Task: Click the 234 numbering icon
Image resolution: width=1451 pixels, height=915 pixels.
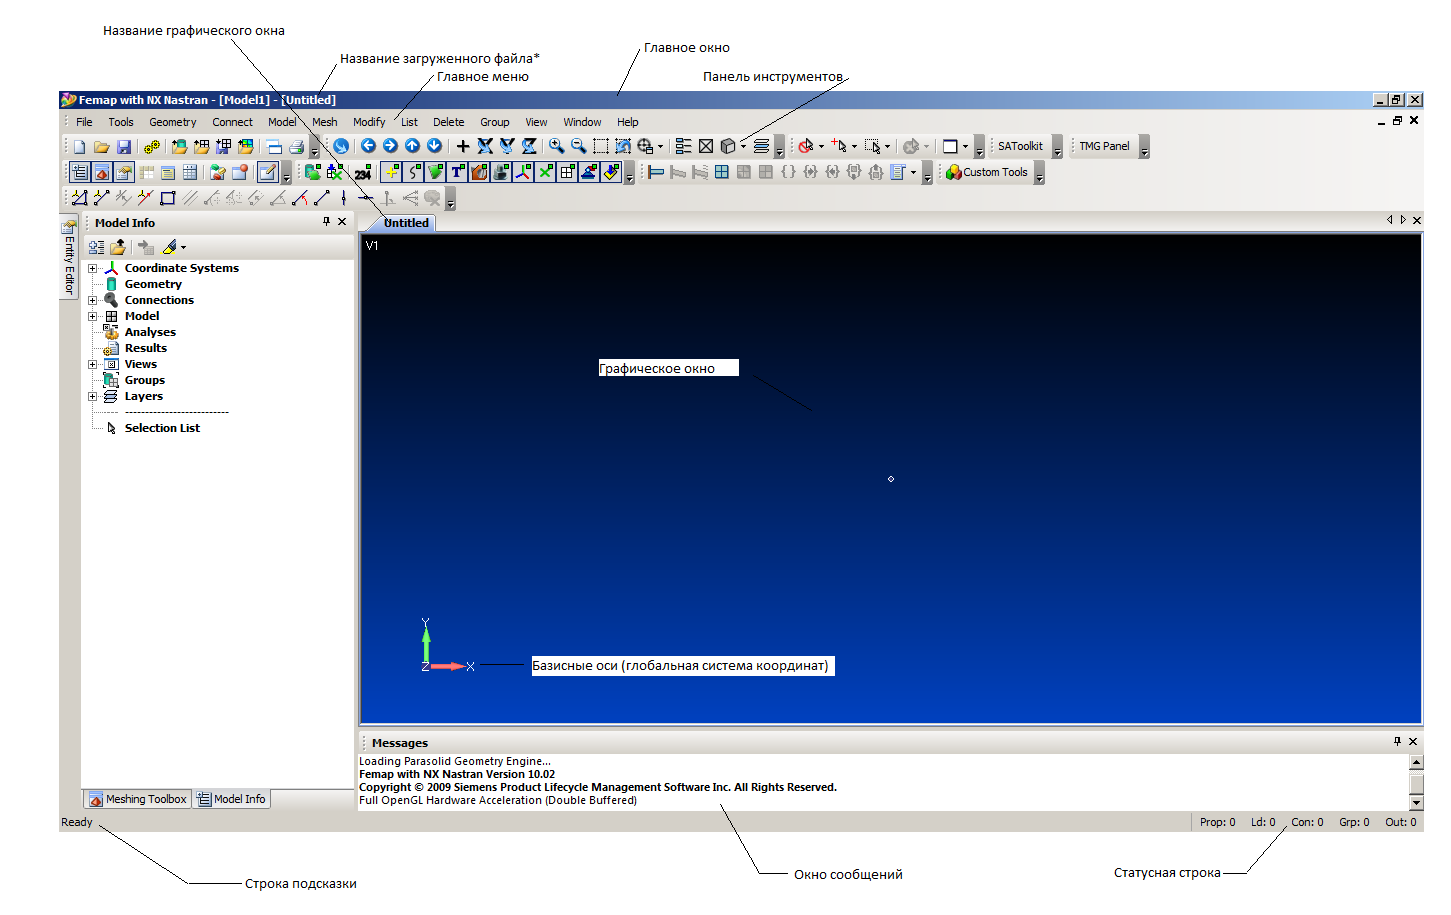Action: [363, 173]
